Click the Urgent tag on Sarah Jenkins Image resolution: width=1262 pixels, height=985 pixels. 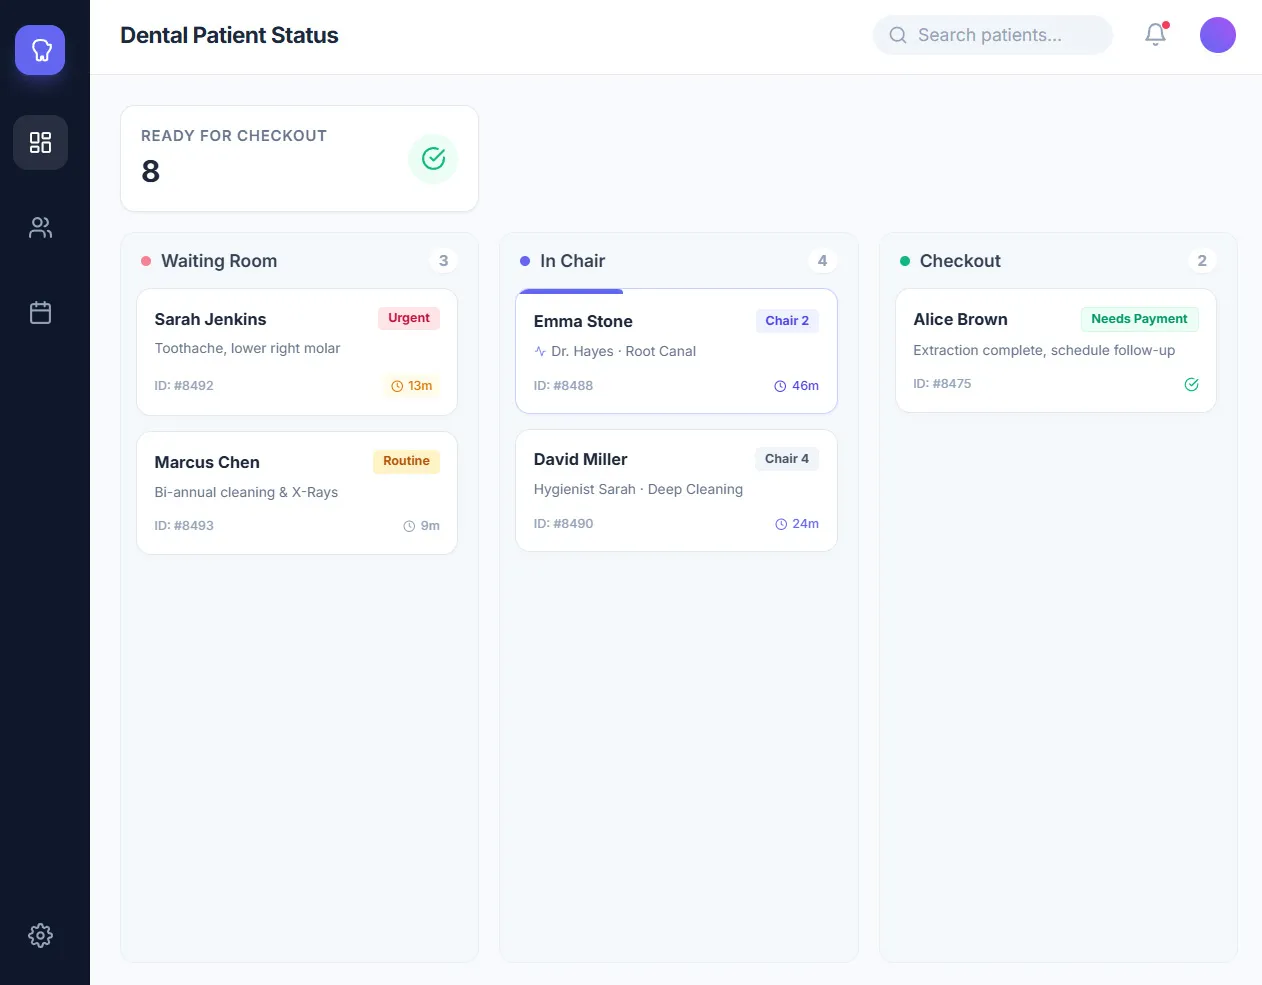409,318
